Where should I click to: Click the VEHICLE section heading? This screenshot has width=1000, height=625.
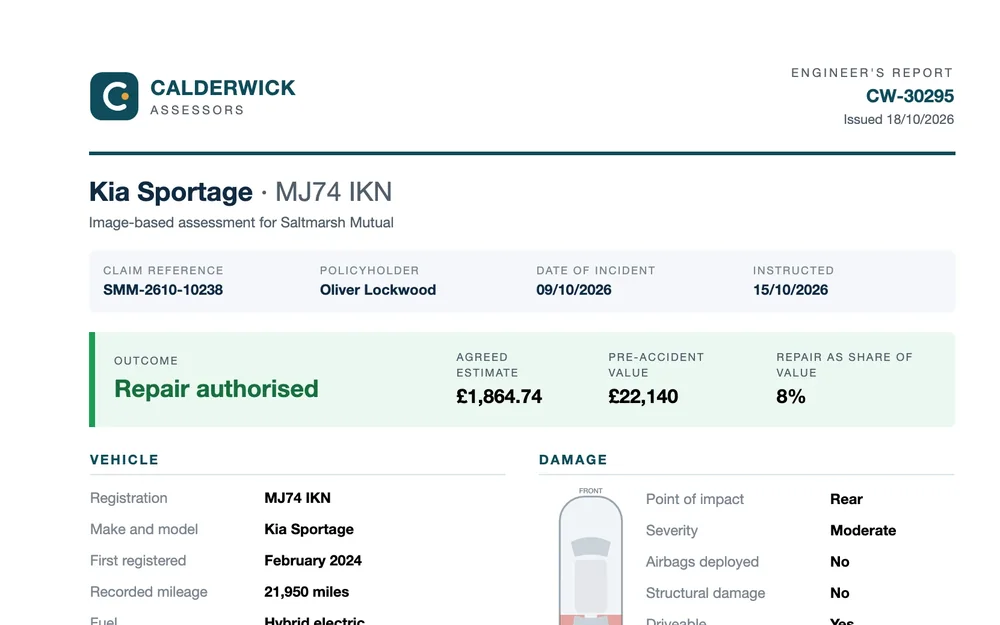tap(124, 460)
